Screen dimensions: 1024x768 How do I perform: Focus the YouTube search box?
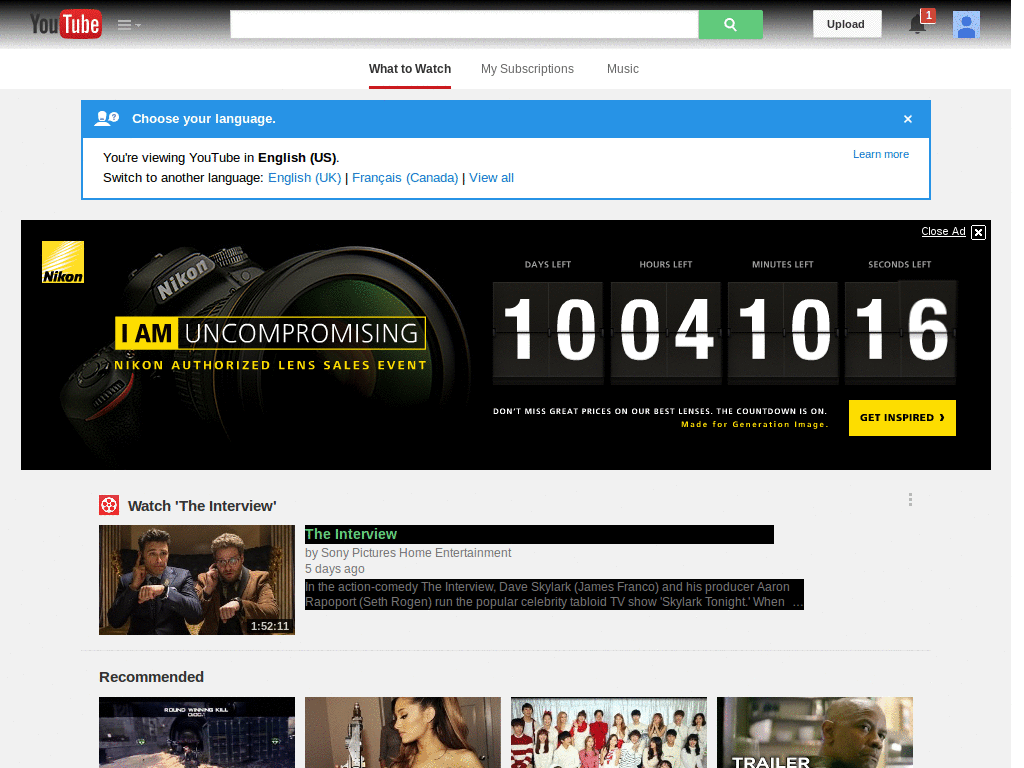[x=464, y=24]
